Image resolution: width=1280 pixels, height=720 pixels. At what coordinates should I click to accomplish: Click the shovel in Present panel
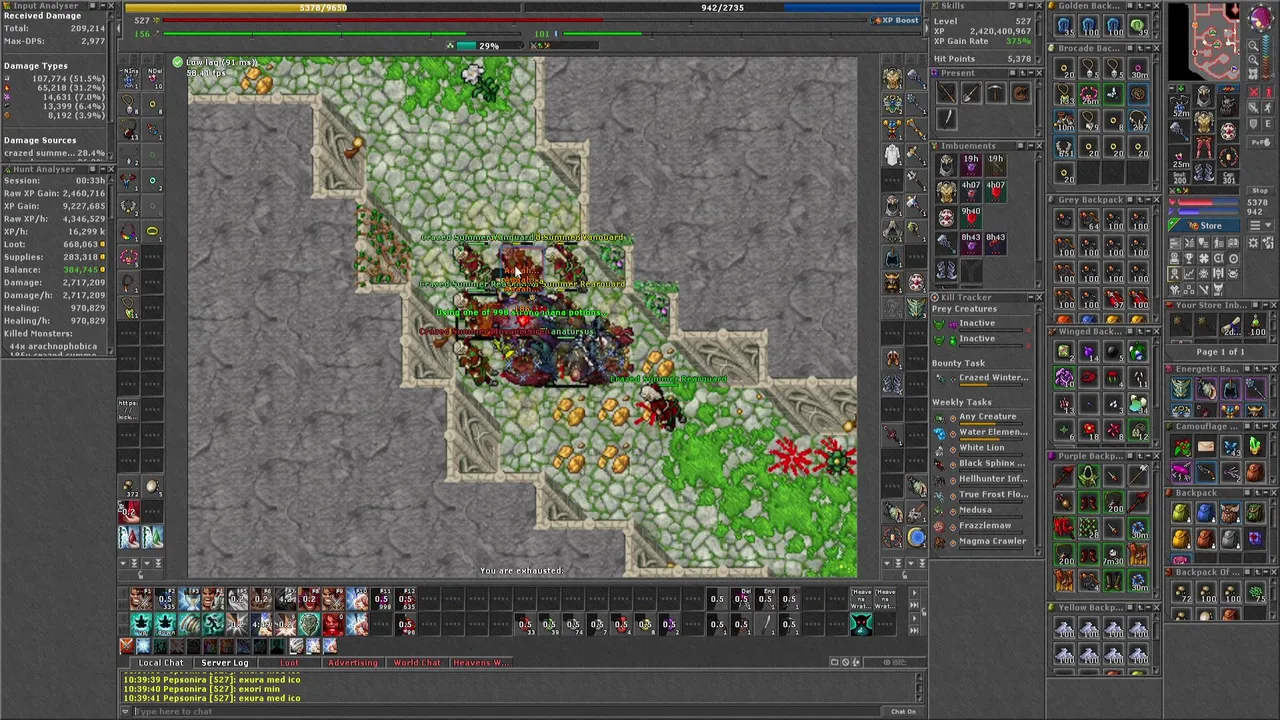pyautogui.click(x=971, y=92)
